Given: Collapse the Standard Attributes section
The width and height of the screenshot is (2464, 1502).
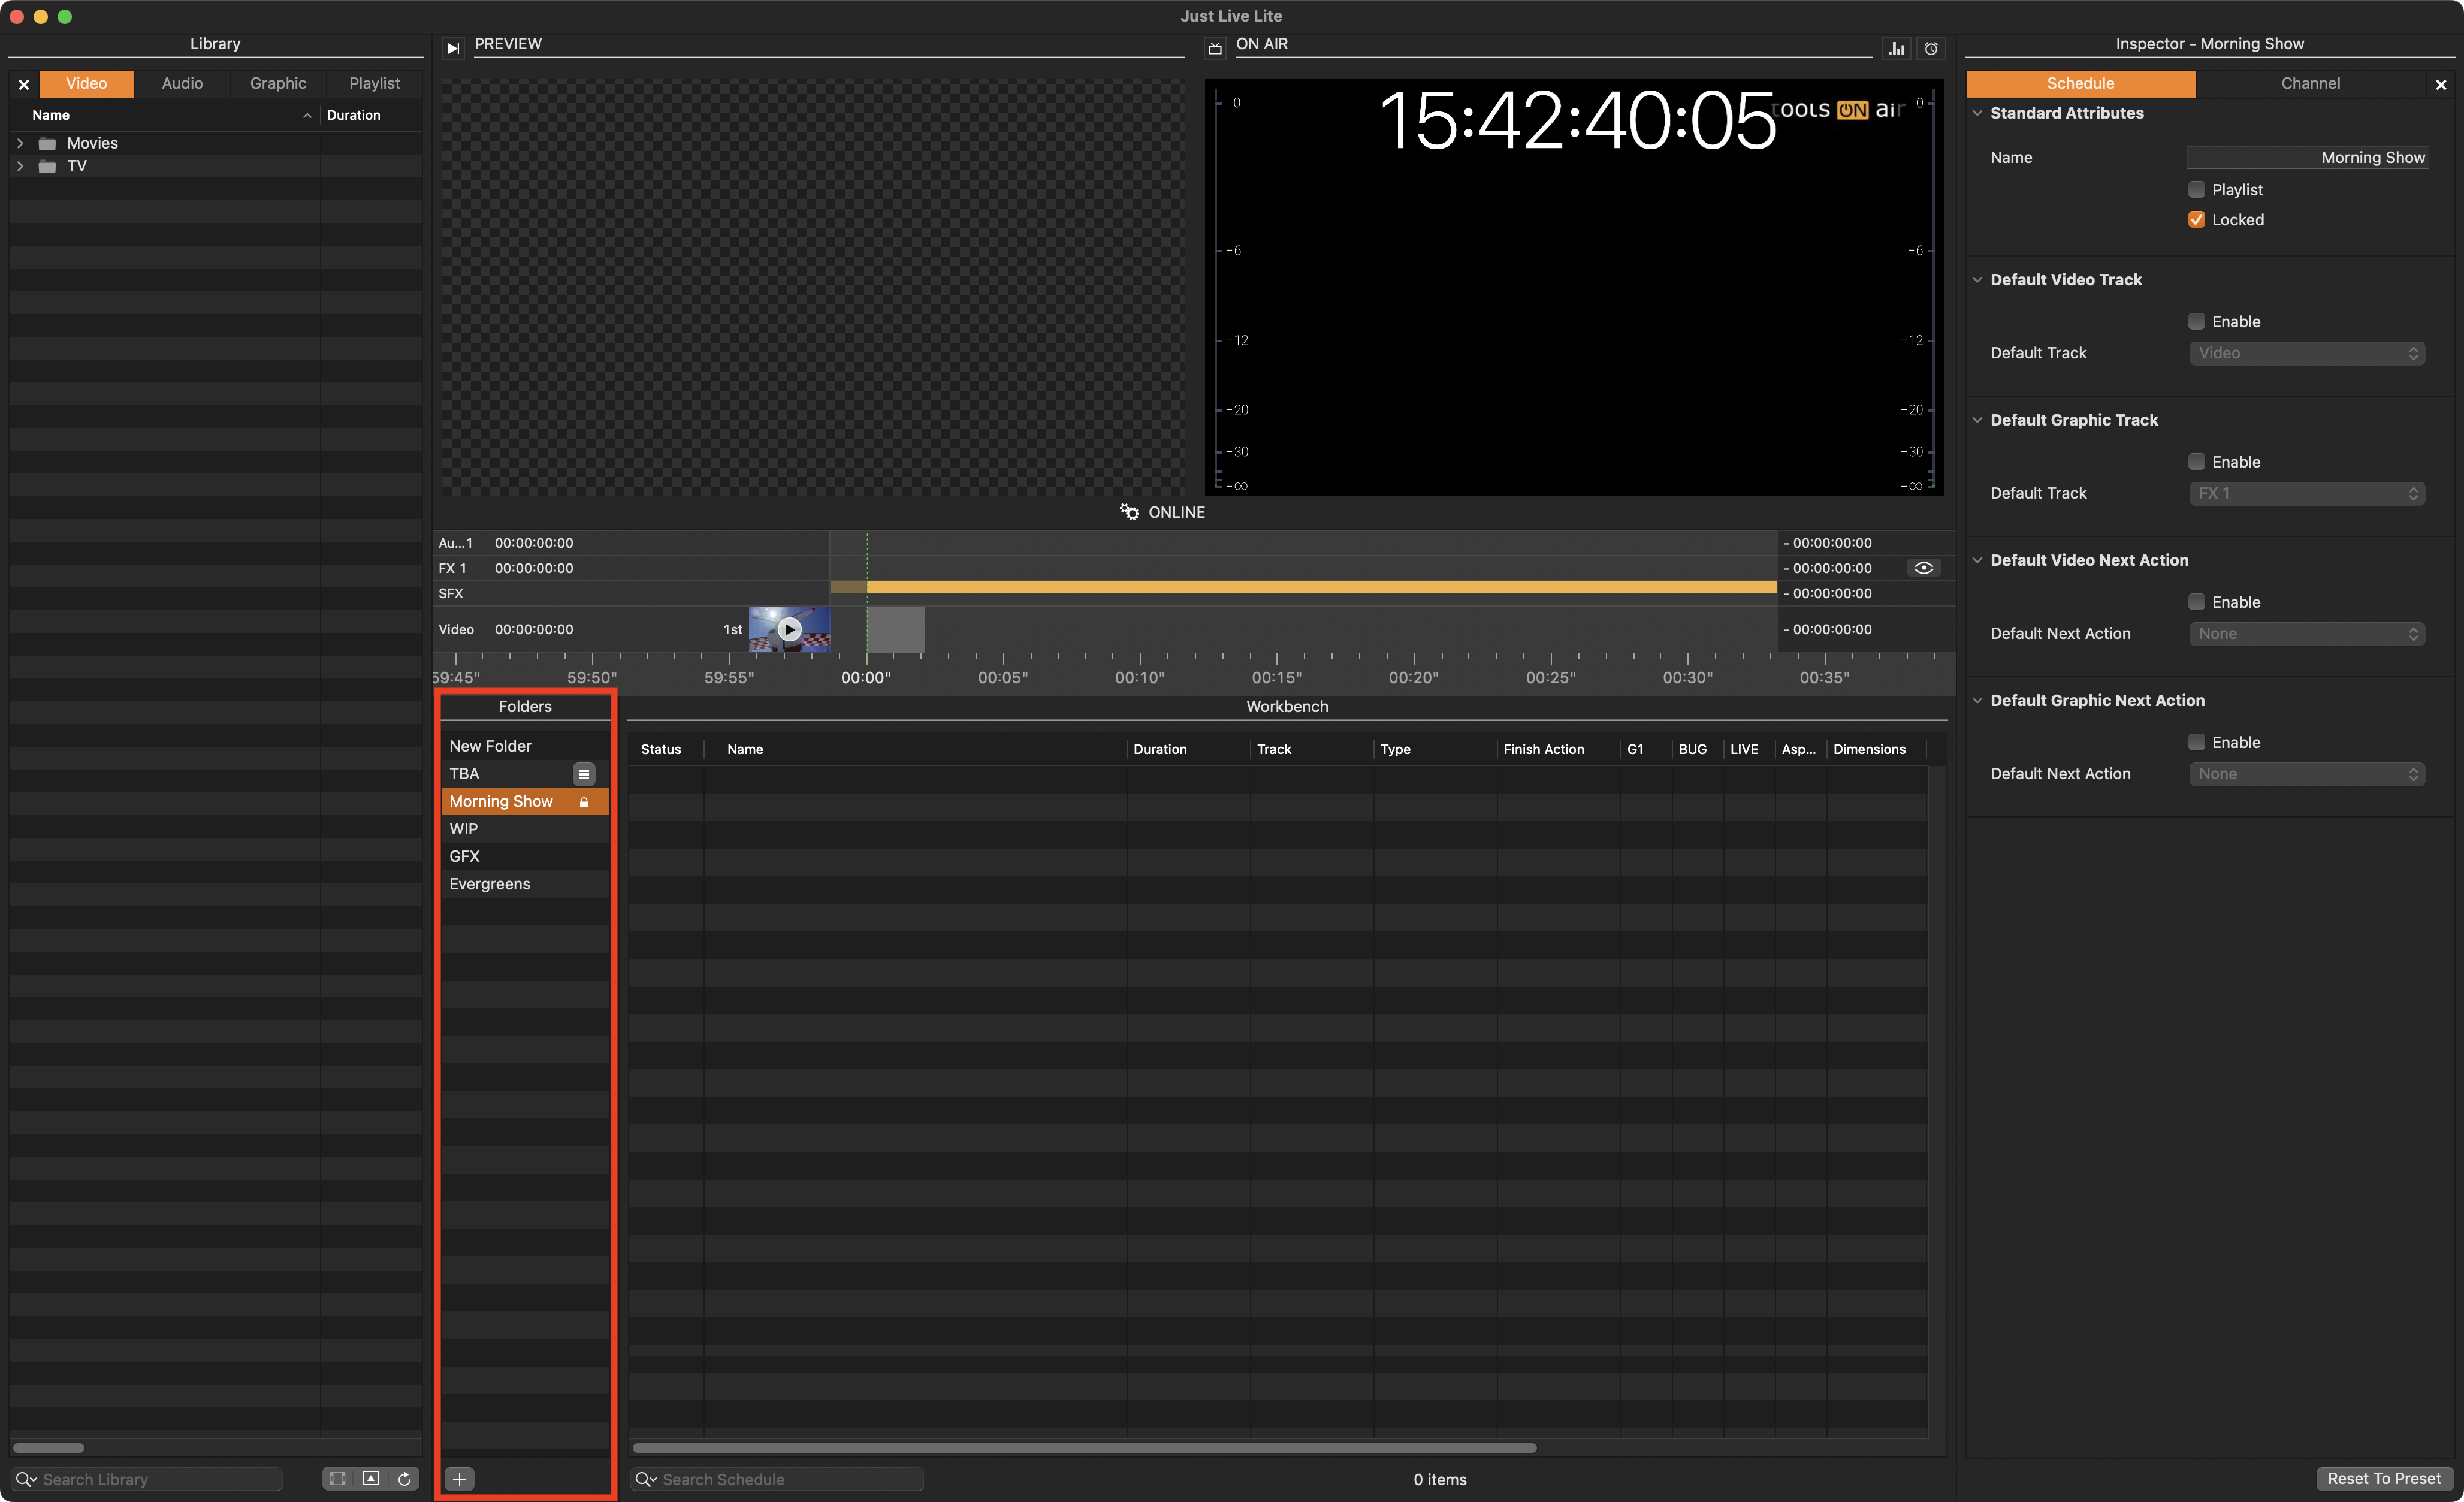Looking at the screenshot, I should (1977, 113).
